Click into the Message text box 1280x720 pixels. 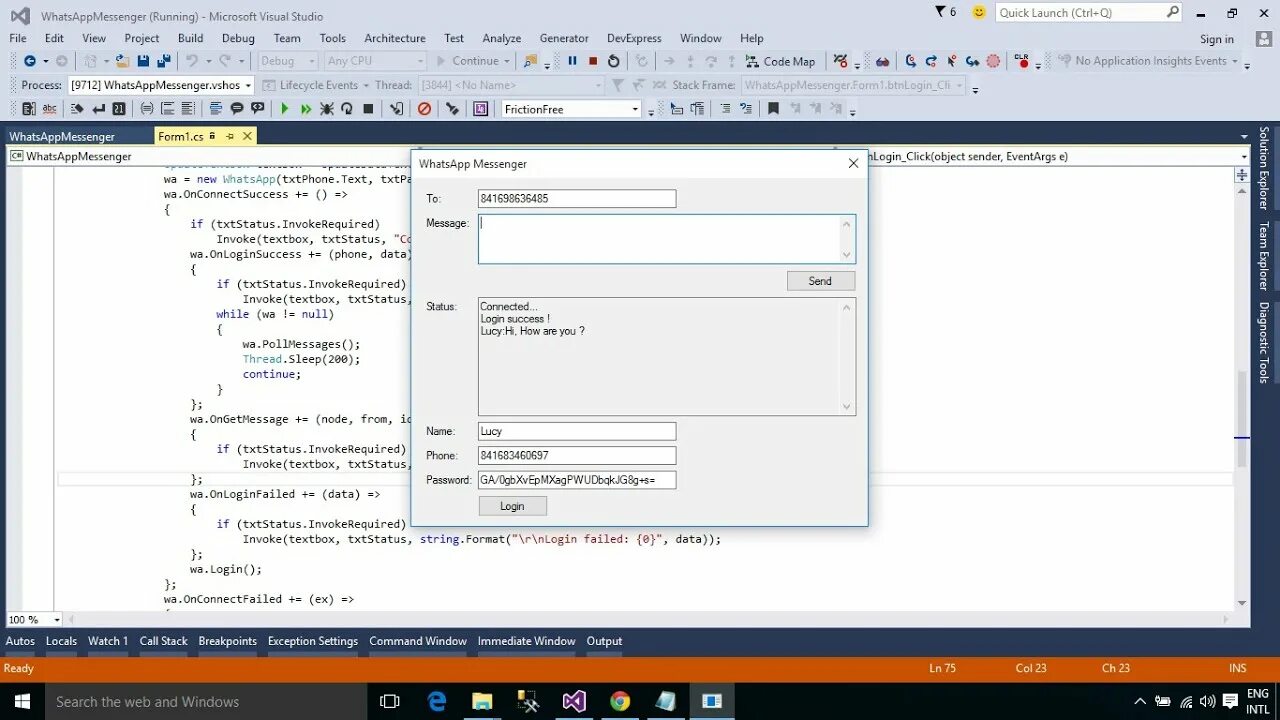click(x=660, y=239)
